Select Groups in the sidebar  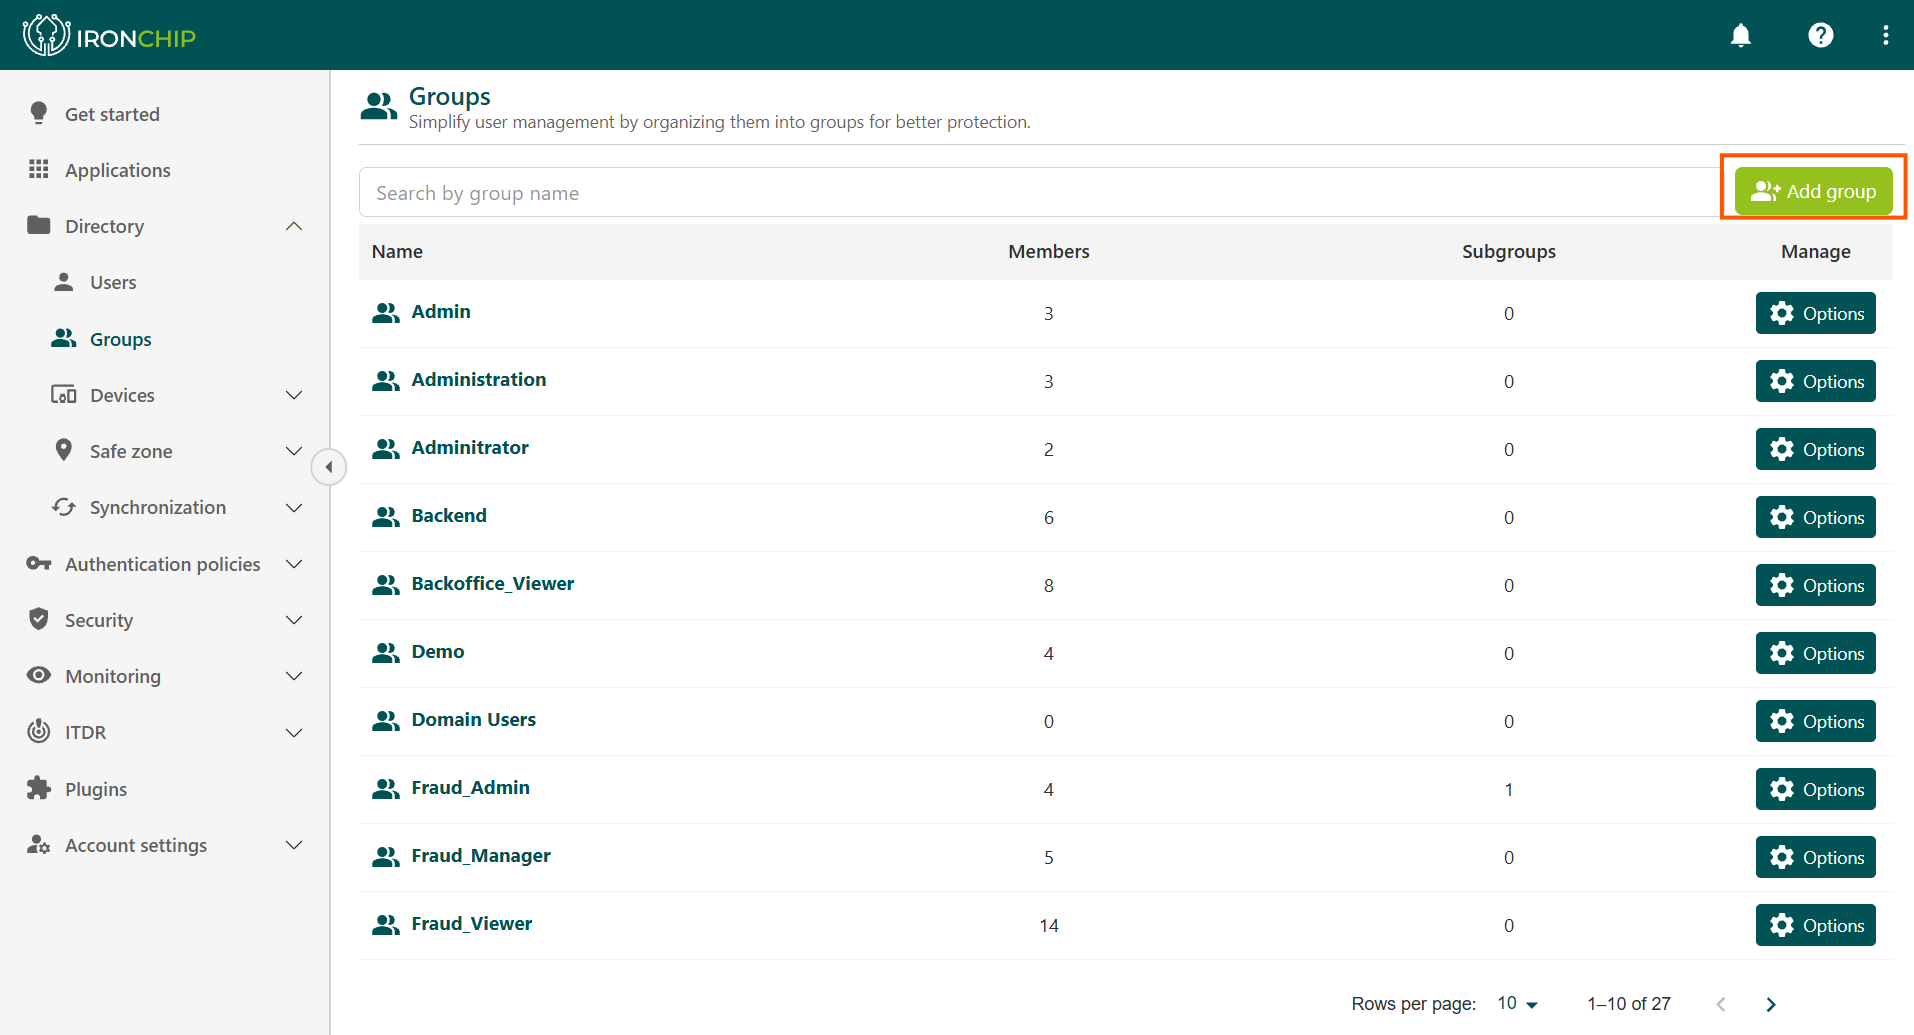pos(121,339)
